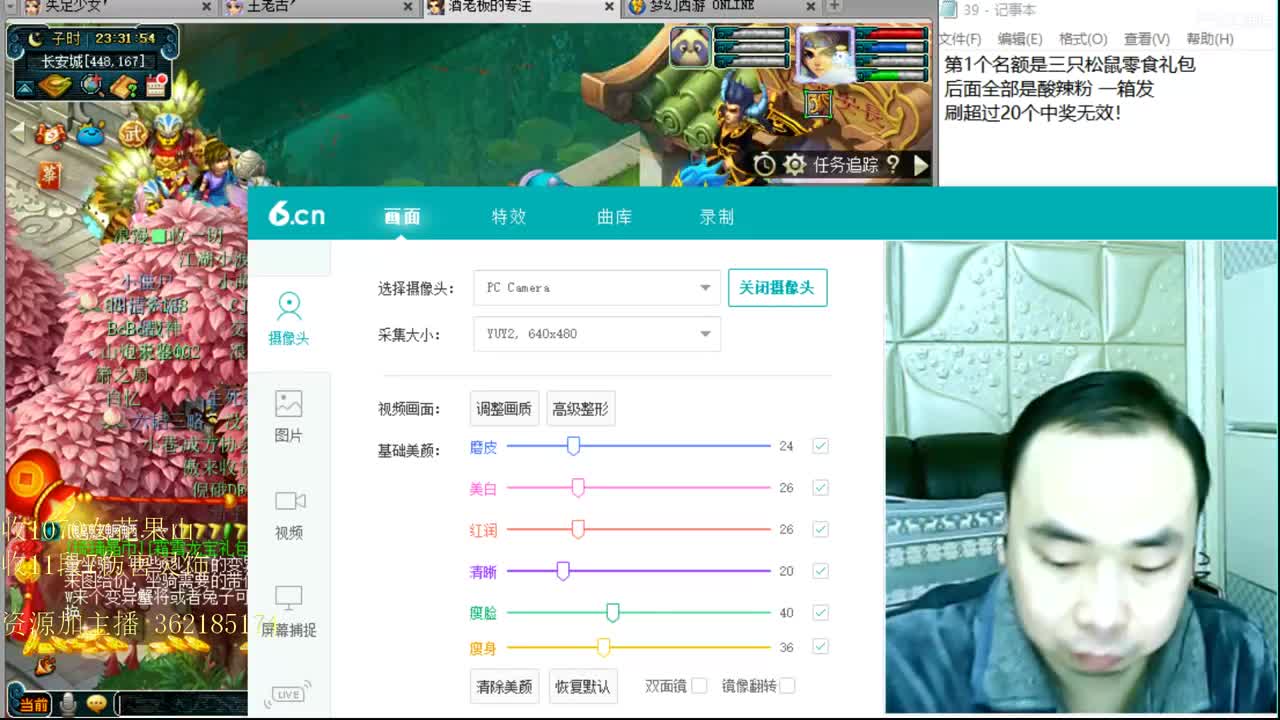Toggle the 红润 checkbox
The height and width of the screenshot is (720, 1280).
tap(820, 529)
